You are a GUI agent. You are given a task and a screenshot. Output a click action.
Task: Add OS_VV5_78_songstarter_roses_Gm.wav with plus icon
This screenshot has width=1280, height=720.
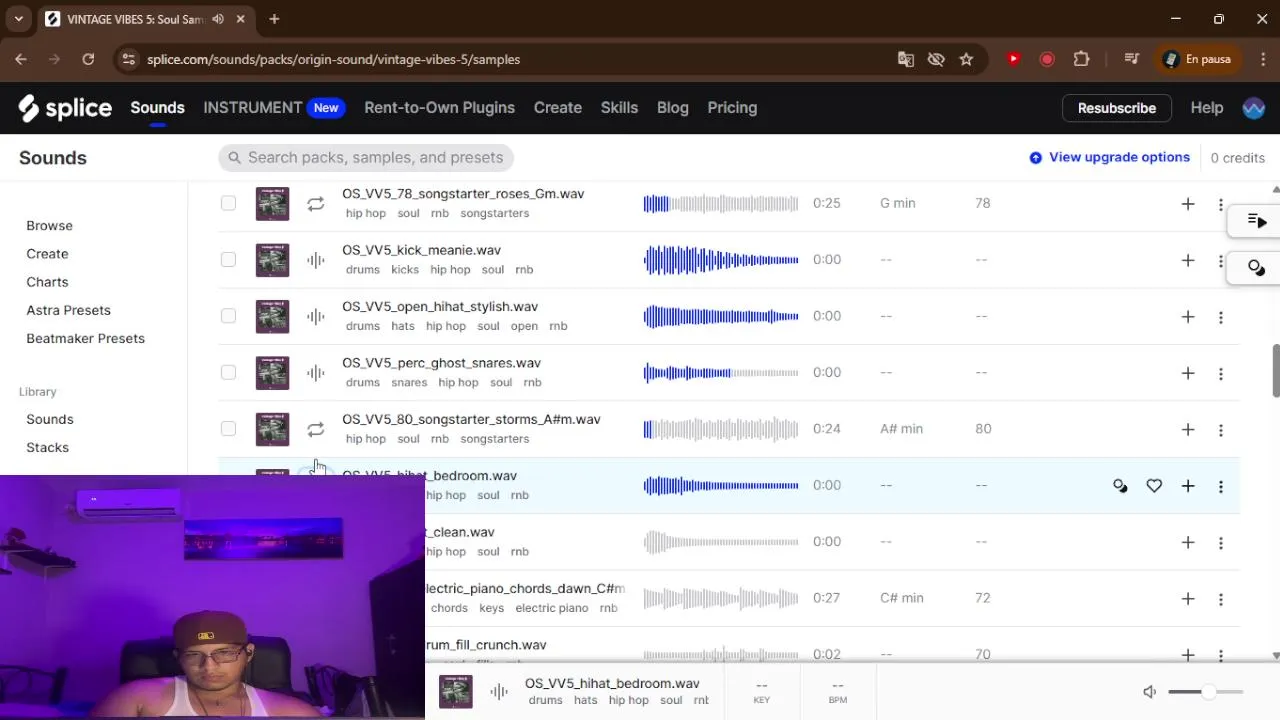1188,203
